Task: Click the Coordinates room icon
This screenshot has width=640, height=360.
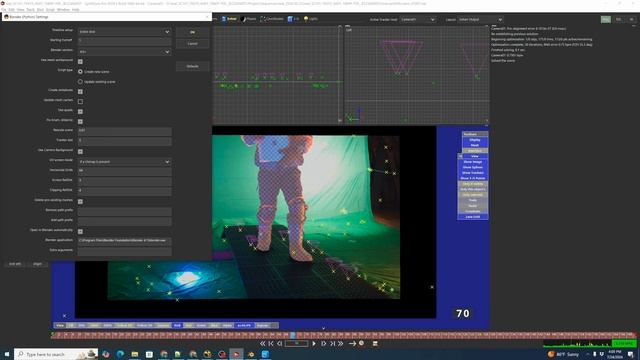Action: click(x=262, y=19)
